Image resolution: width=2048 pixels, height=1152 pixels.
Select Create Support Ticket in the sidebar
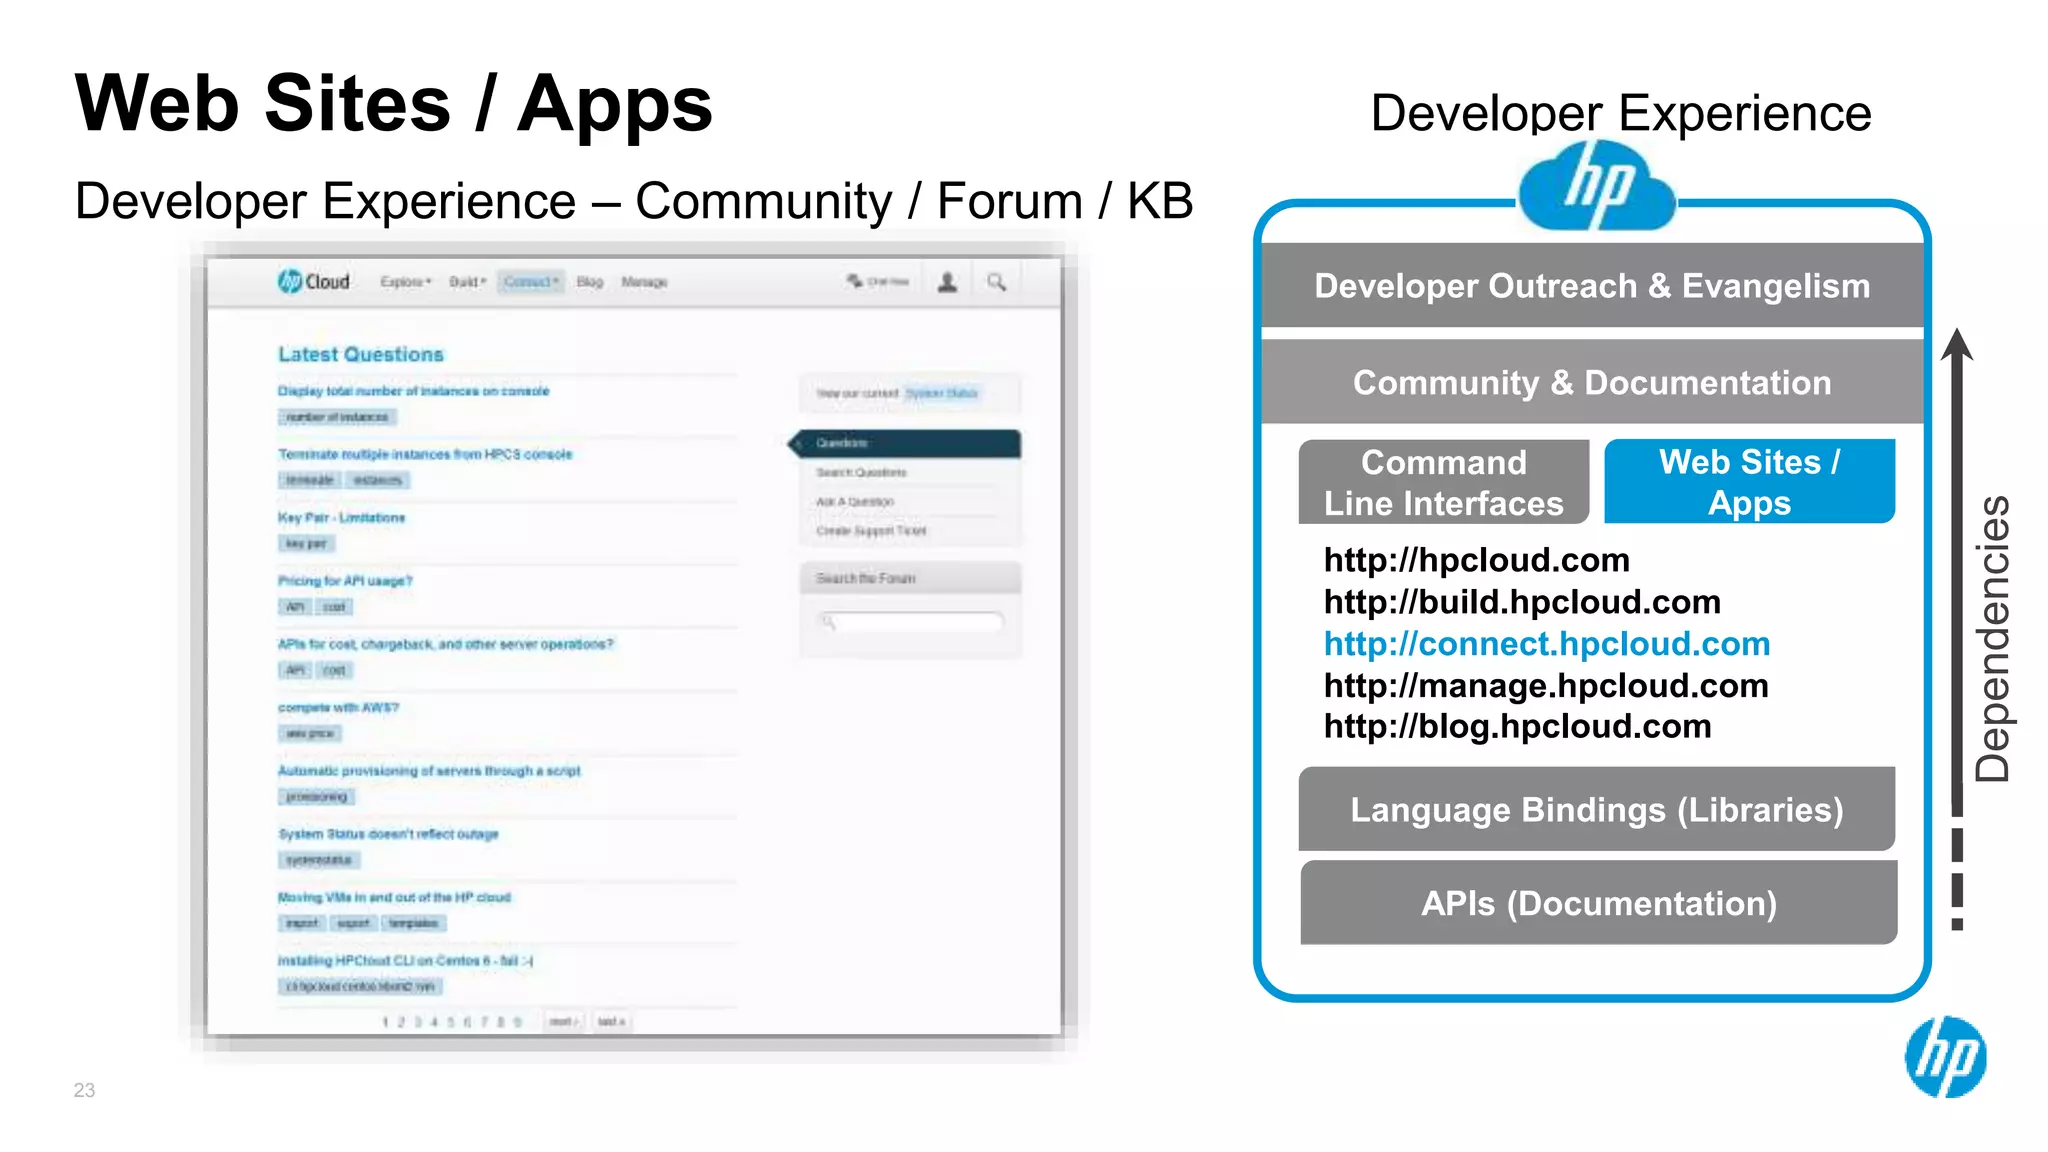tap(871, 531)
